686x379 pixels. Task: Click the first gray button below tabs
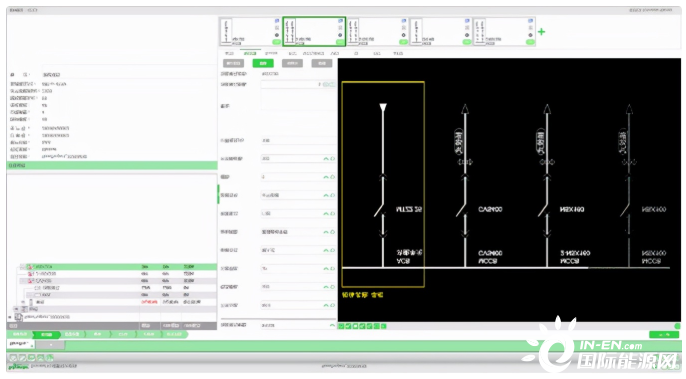tap(234, 63)
